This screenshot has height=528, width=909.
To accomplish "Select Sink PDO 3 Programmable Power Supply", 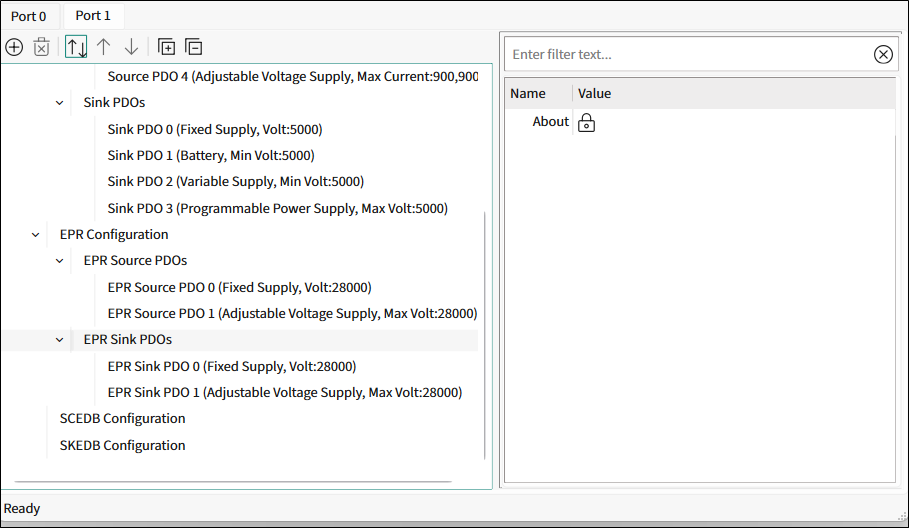I will coord(278,208).
